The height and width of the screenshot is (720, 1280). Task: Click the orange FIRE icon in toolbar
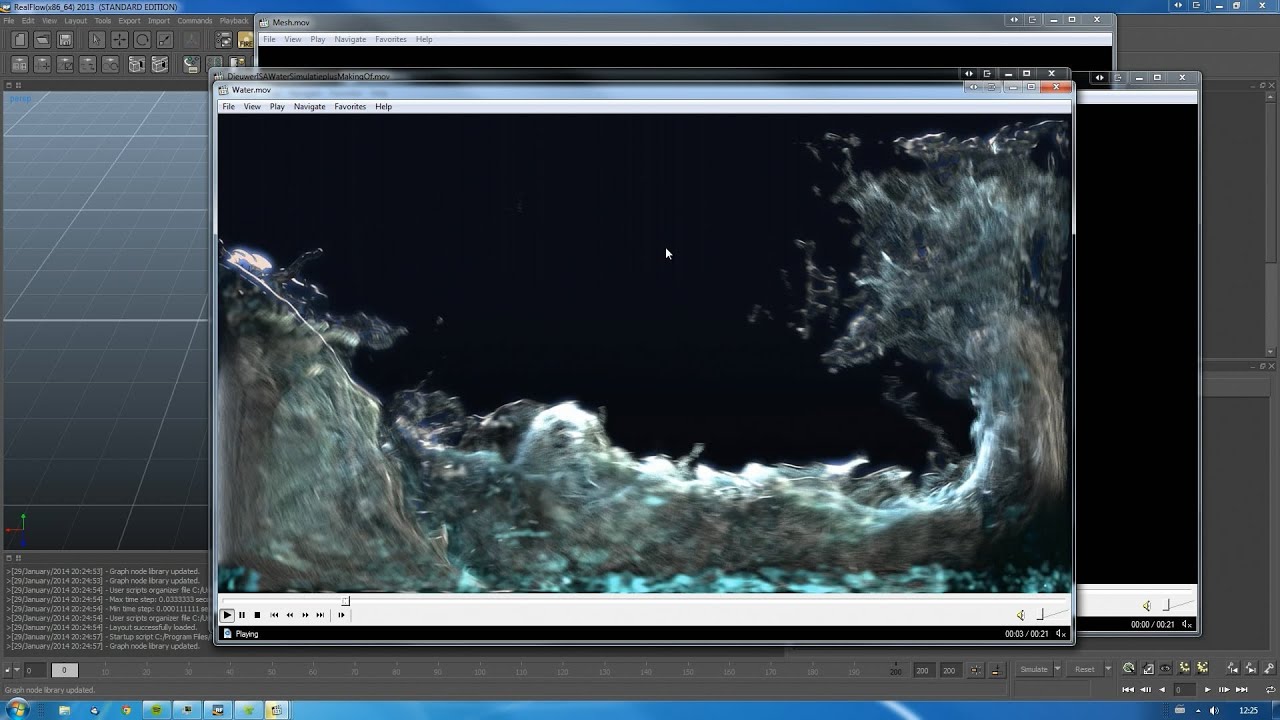245,41
